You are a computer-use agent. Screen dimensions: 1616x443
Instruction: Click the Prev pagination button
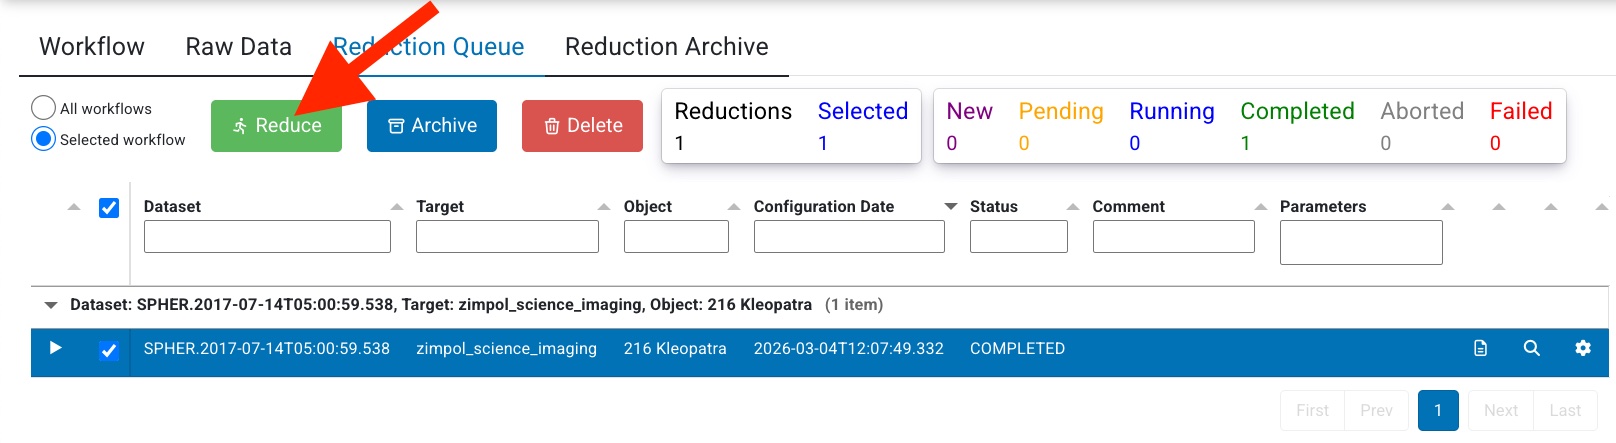point(1376,411)
